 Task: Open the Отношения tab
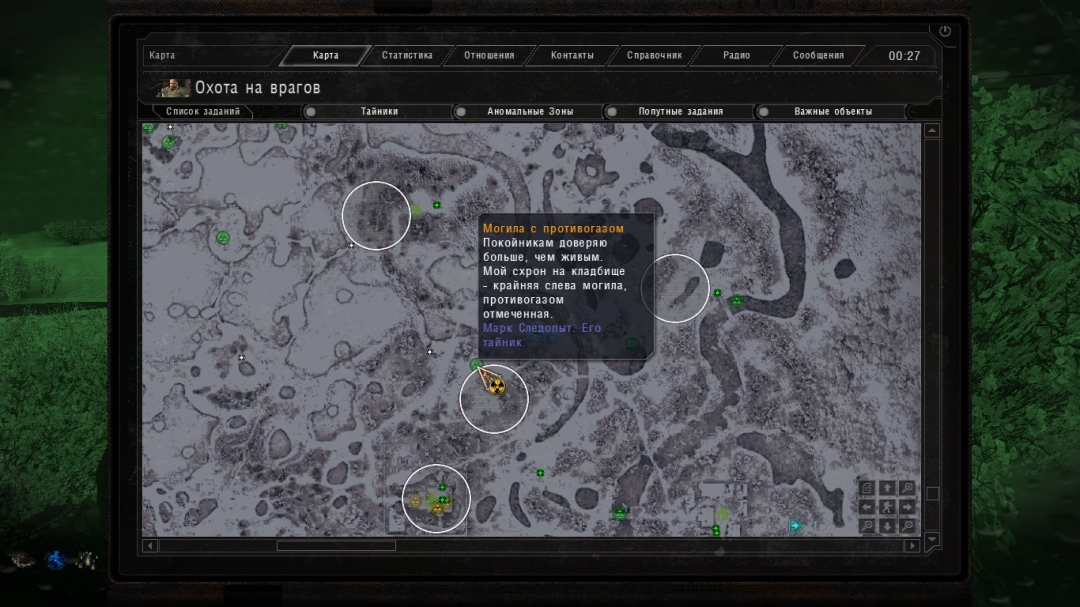[x=489, y=55]
